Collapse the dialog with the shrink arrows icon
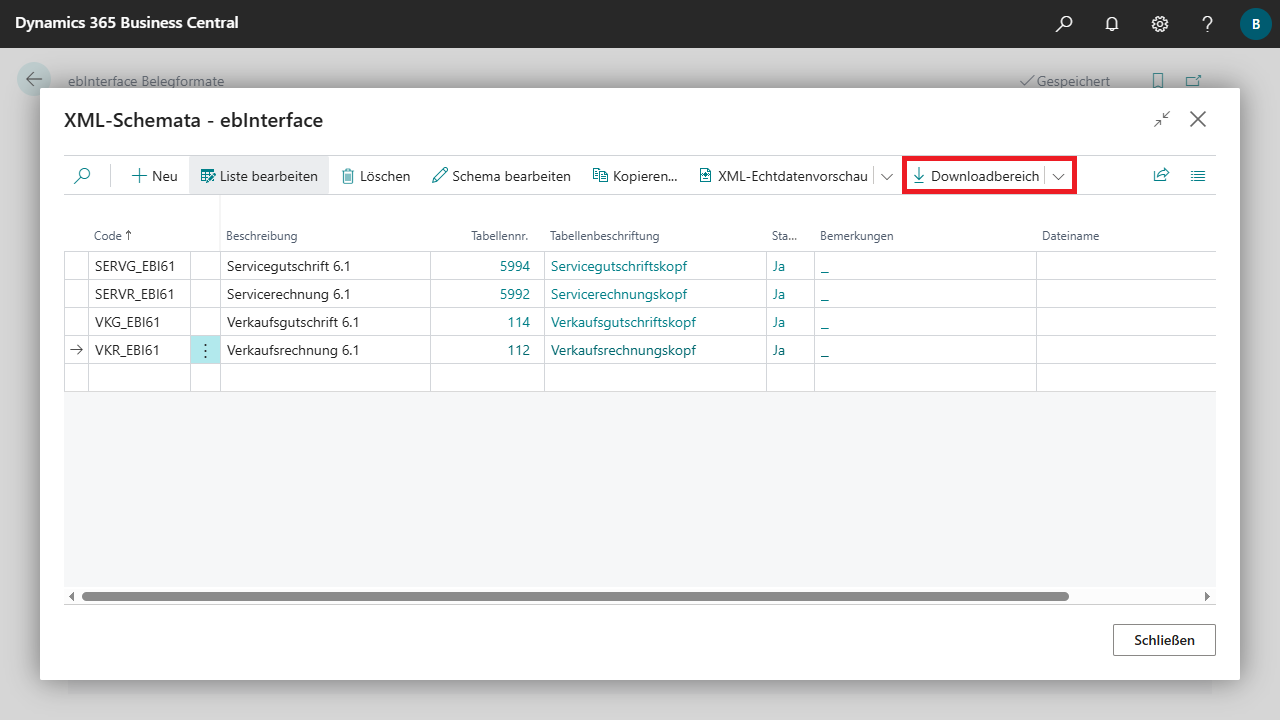Screen dimensions: 1280x720 tap(1162, 119)
